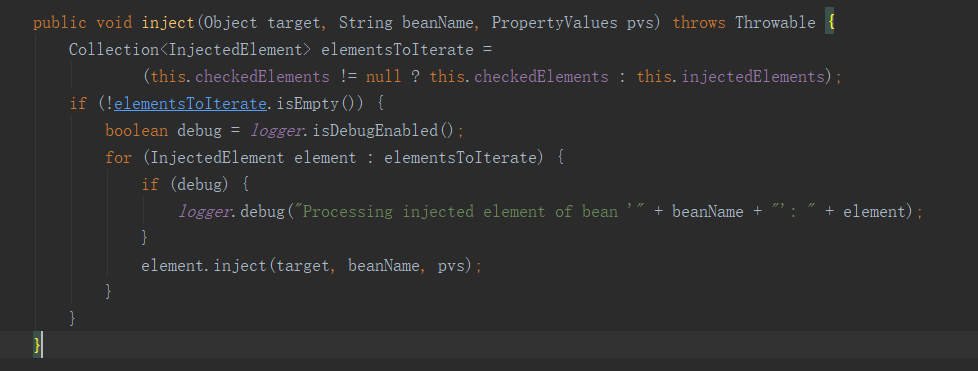Click the boolean keyword
This screenshot has height=371, width=978.
point(137,131)
